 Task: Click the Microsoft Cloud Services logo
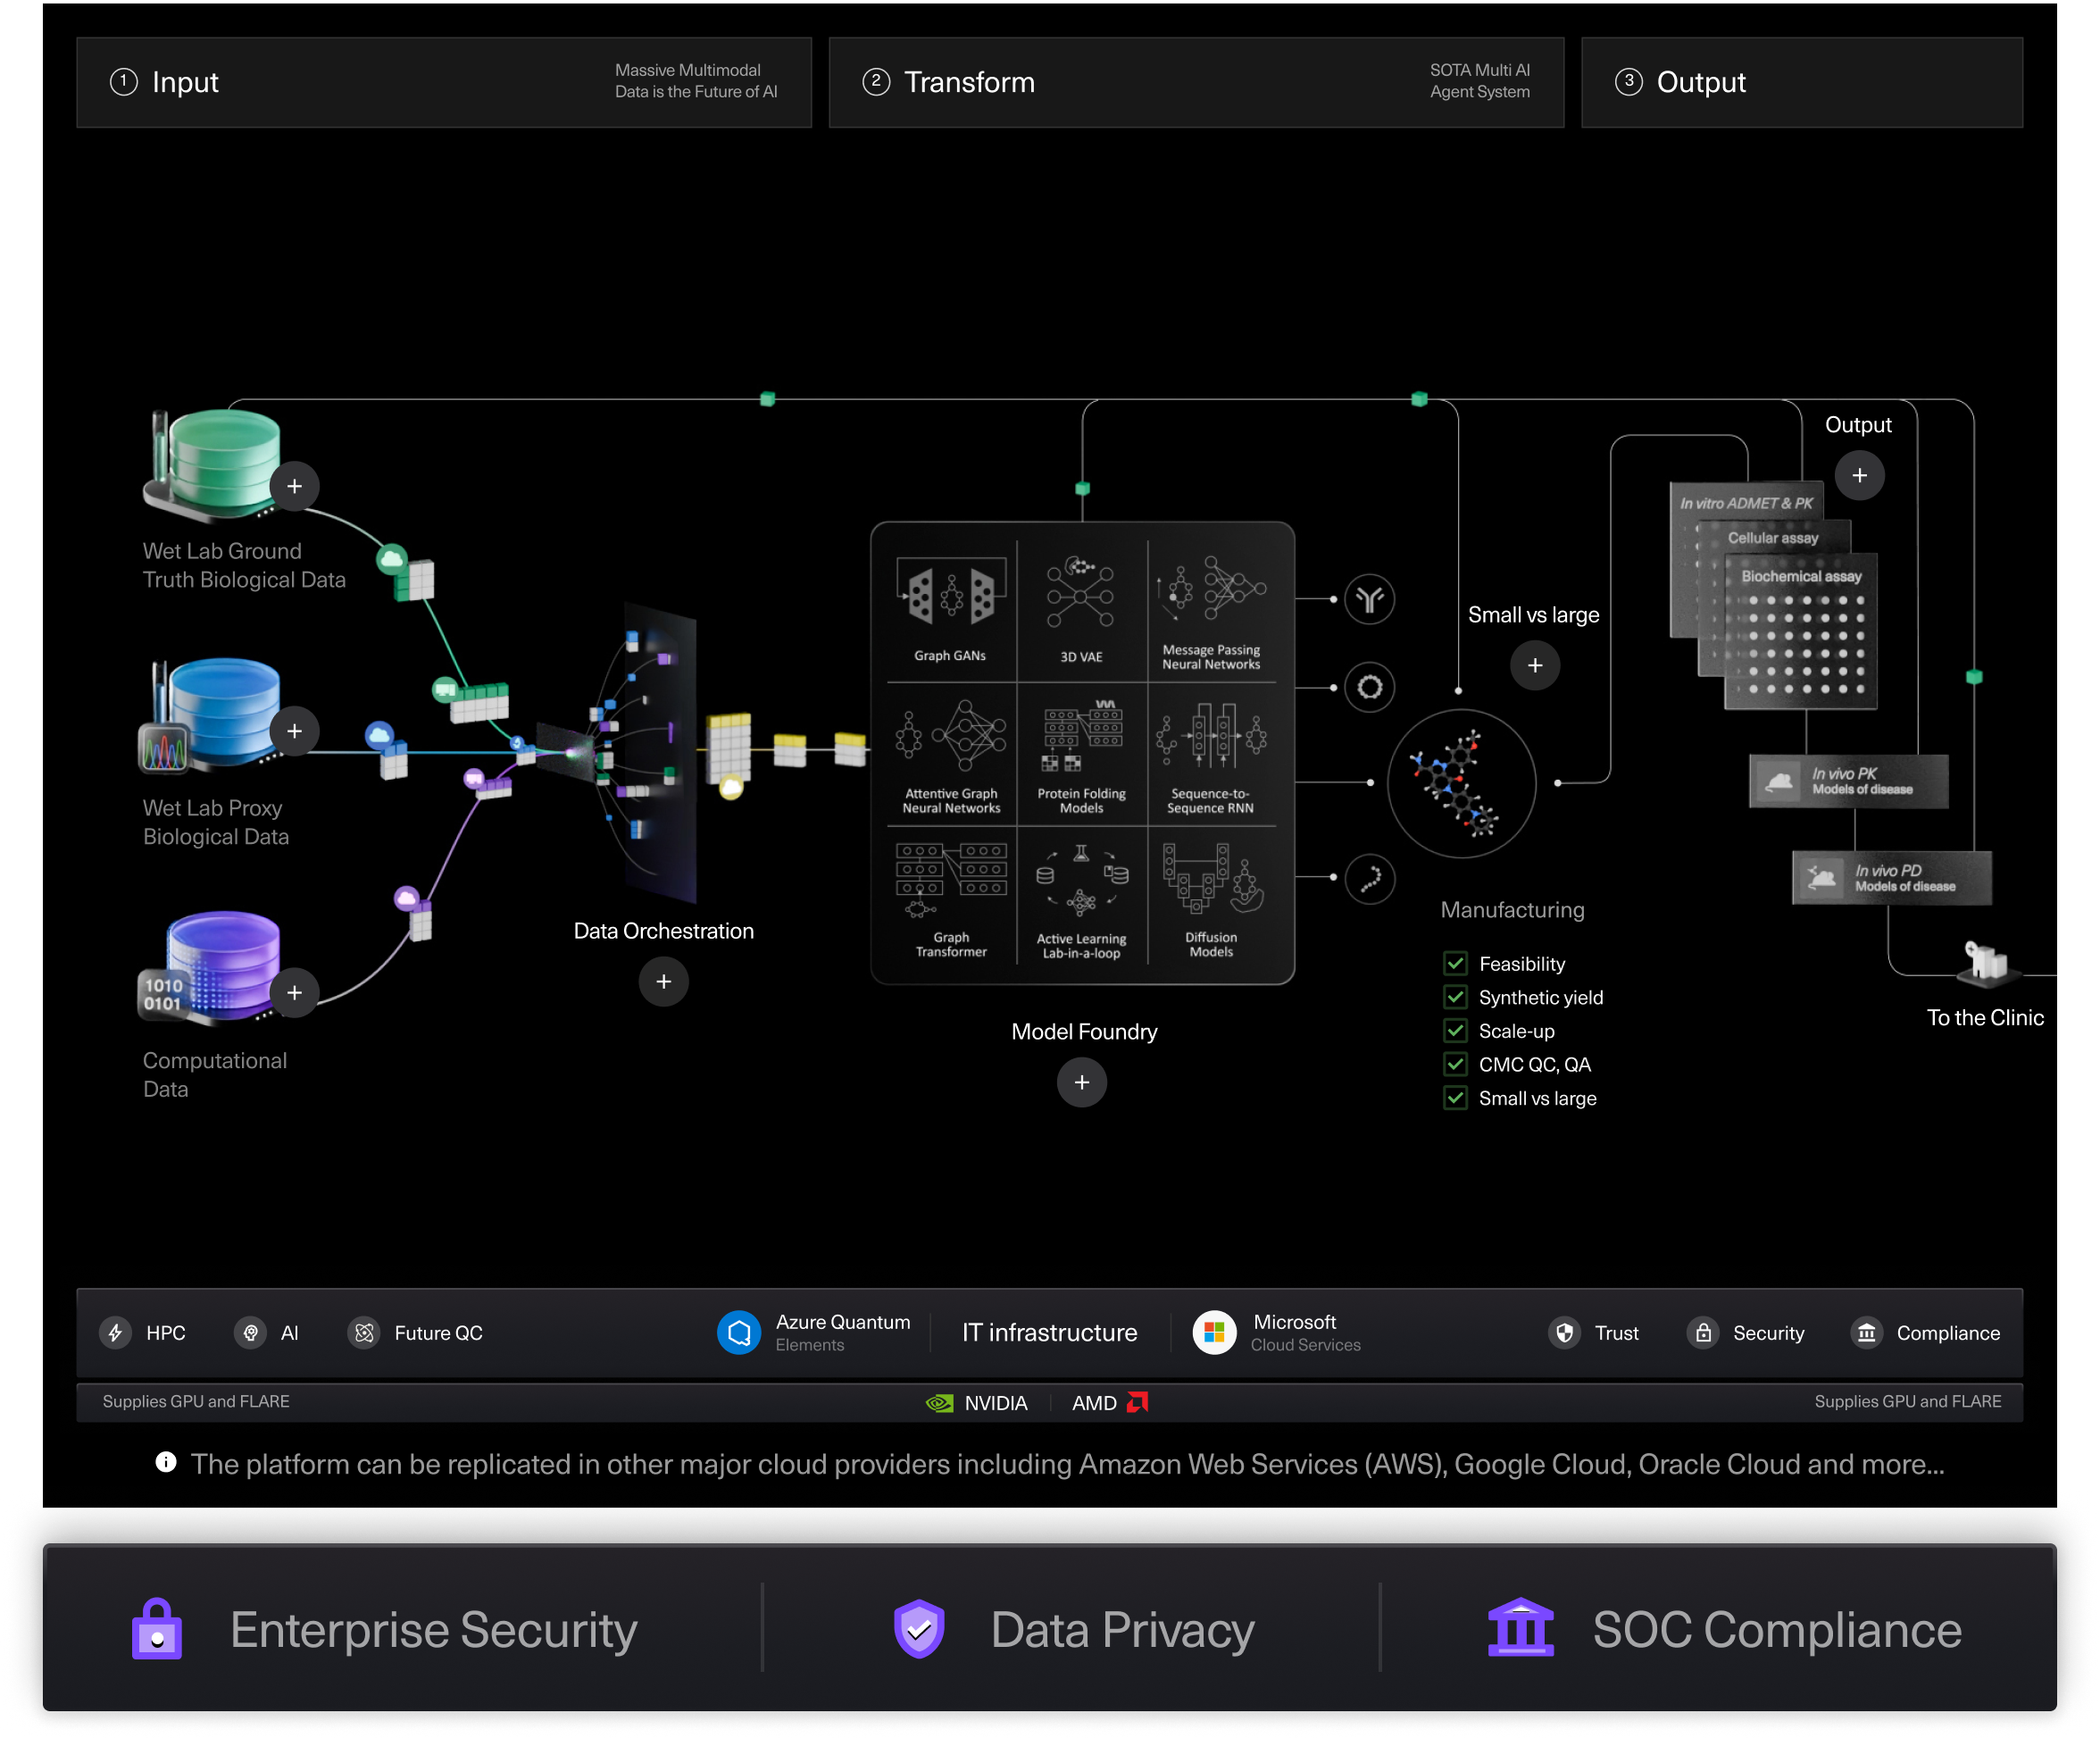click(x=1214, y=1333)
